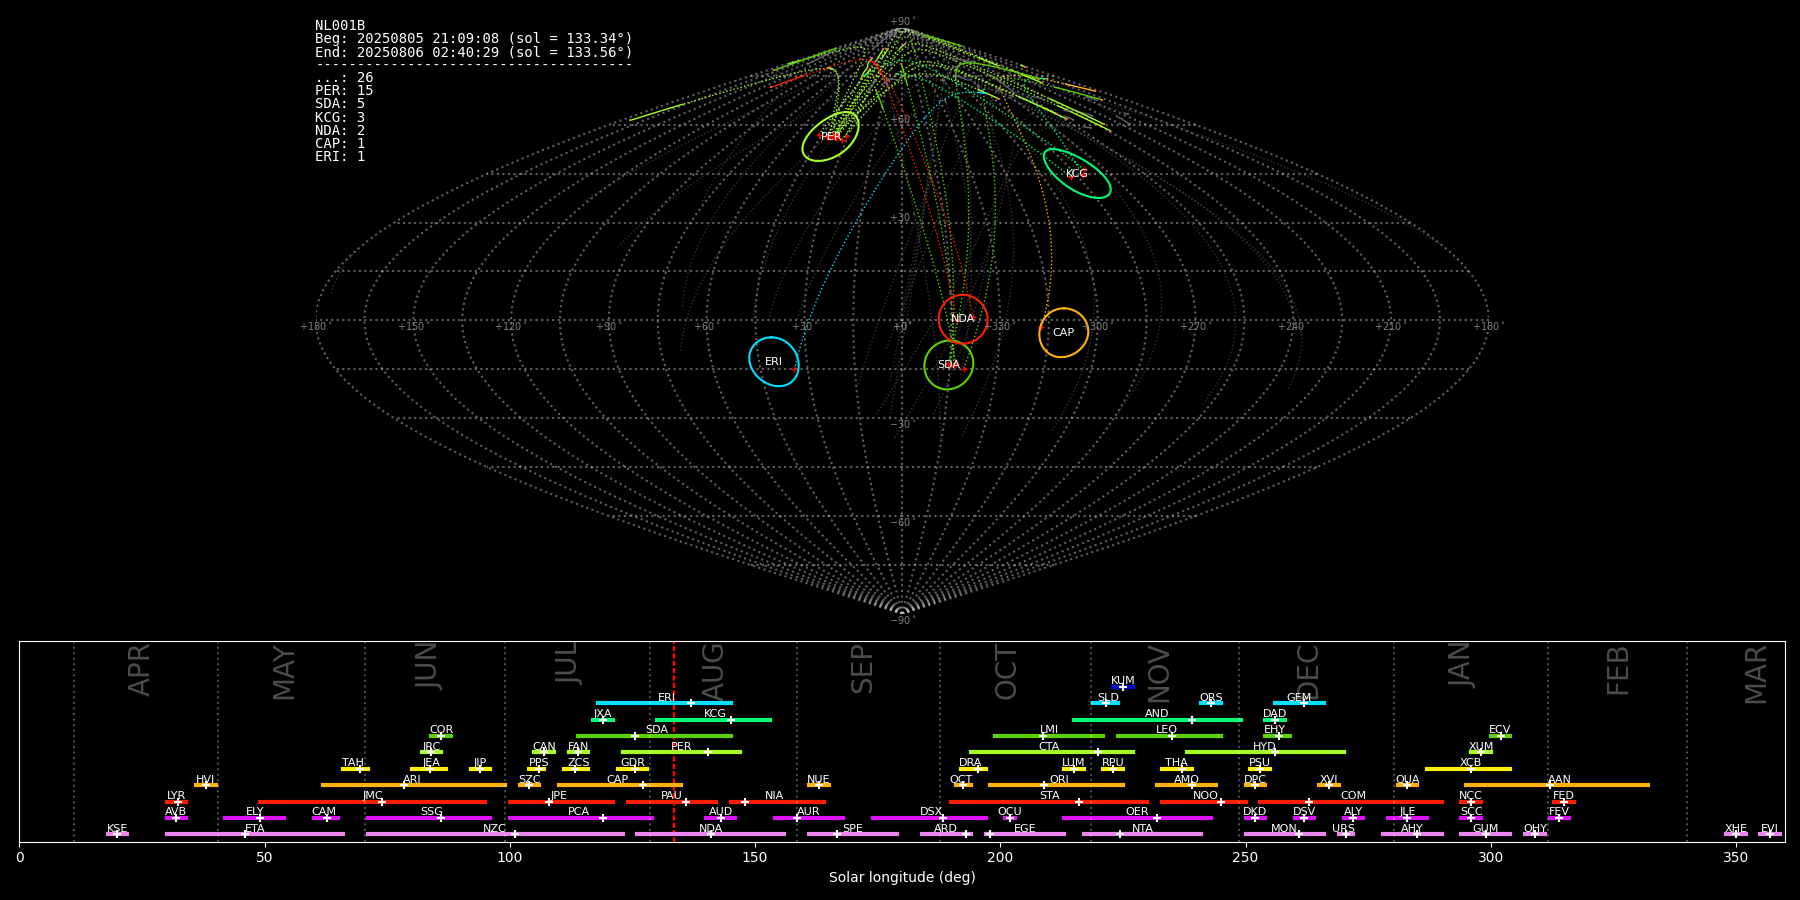Screen dimensions: 1800x900
Task: Click the LYR shower marker in the timeline
Action: tap(176, 801)
